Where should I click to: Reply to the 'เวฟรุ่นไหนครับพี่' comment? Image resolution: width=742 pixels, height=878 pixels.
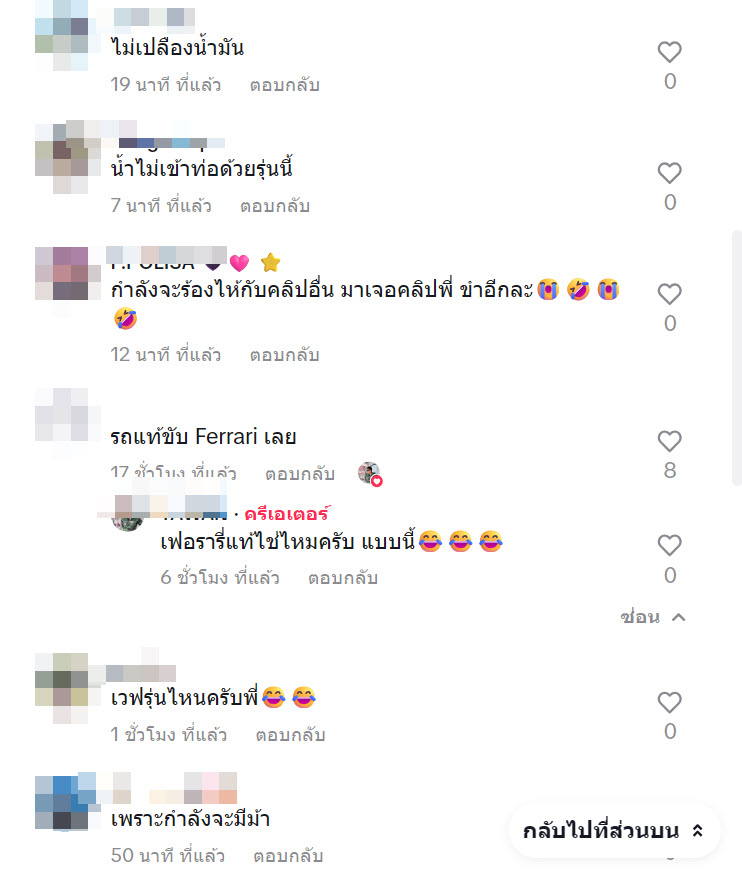coord(290,735)
